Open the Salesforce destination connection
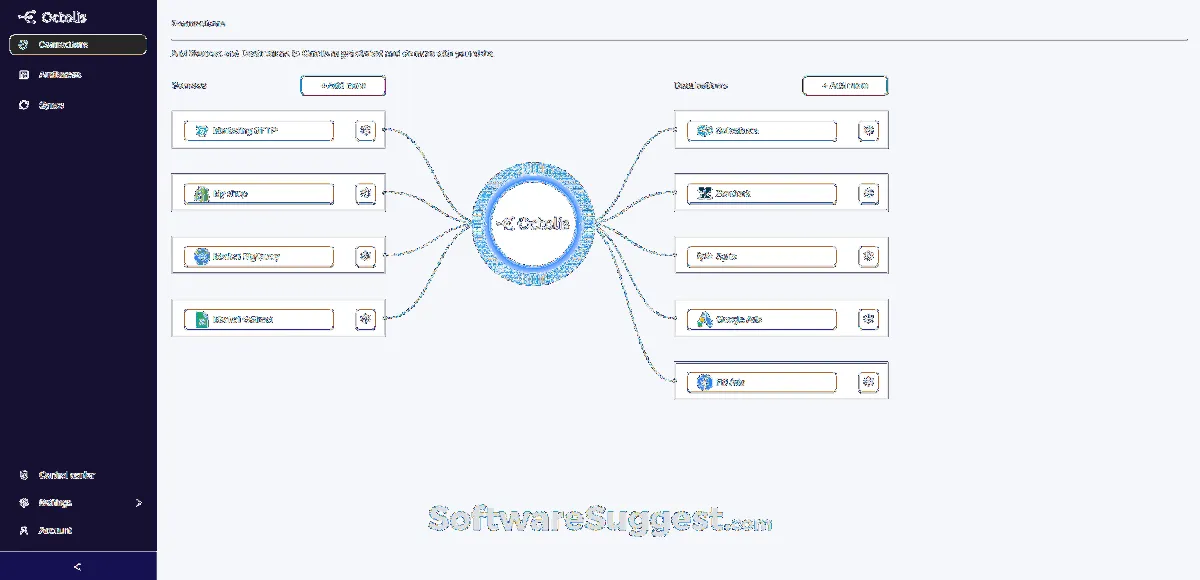Image resolution: width=1200 pixels, height=580 pixels. click(x=762, y=131)
